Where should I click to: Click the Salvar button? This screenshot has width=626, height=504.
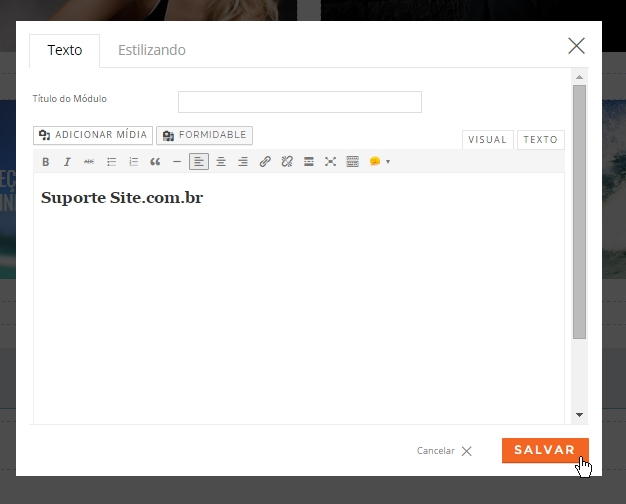tap(545, 450)
